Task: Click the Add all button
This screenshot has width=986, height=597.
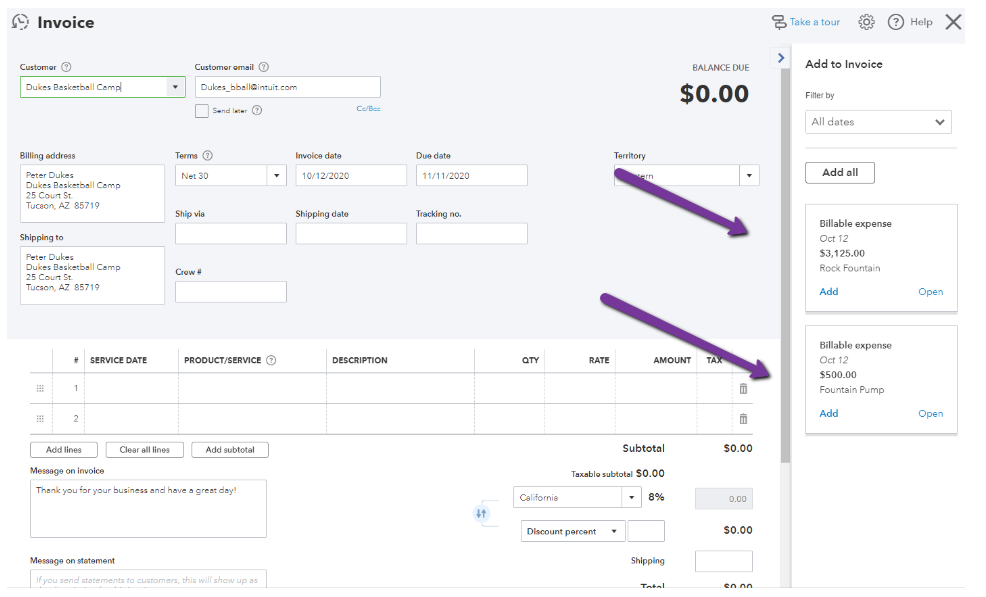Action: pyautogui.click(x=839, y=173)
